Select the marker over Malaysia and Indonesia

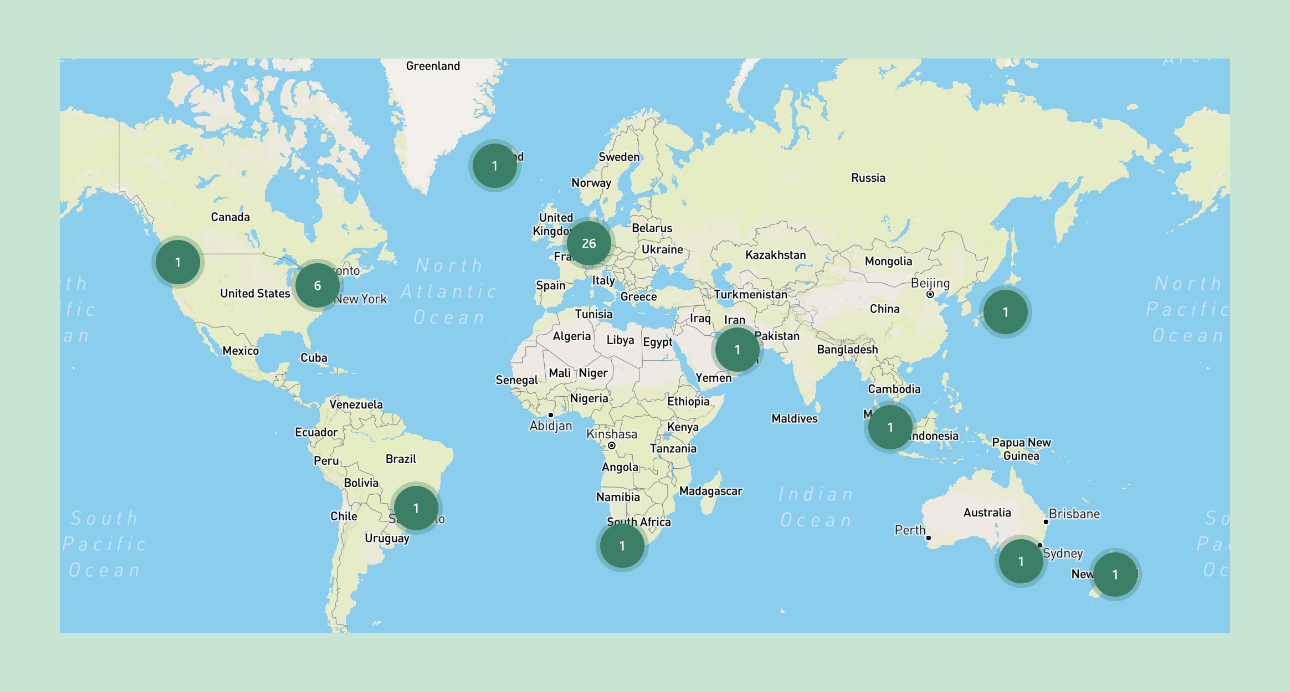pos(888,427)
